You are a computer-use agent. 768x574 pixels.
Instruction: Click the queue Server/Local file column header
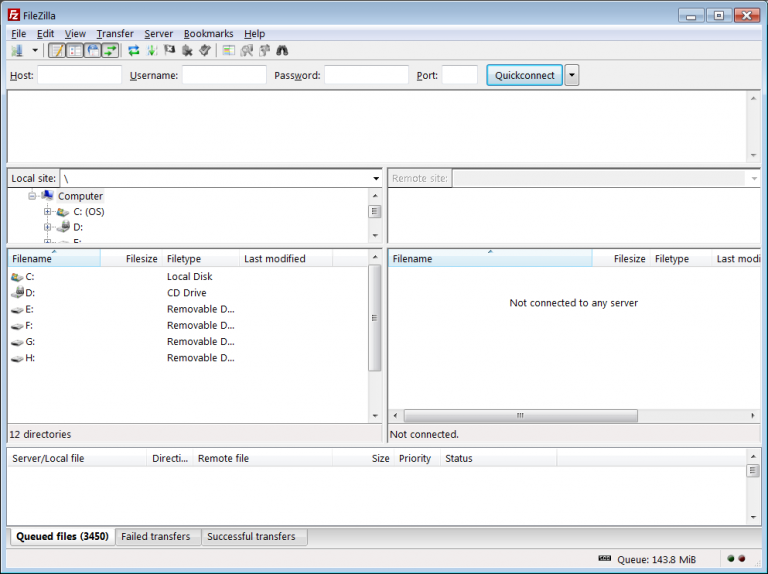[77, 458]
